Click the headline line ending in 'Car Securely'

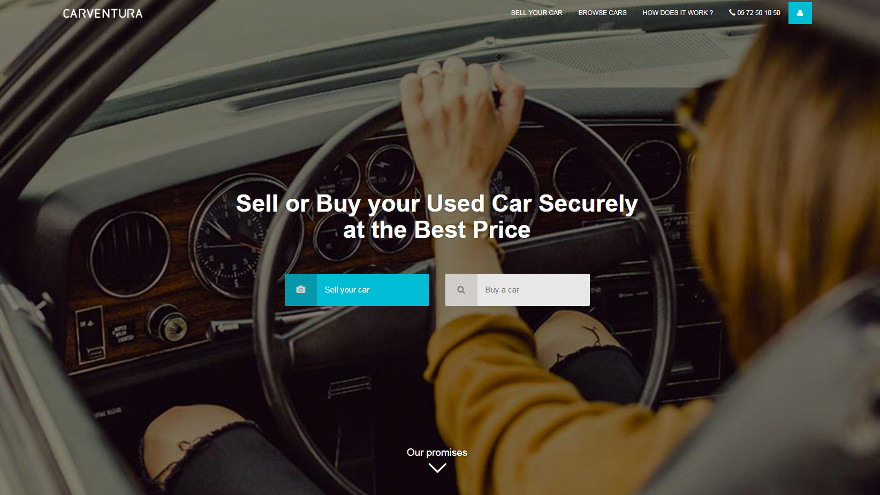click(x=437, y=204)
